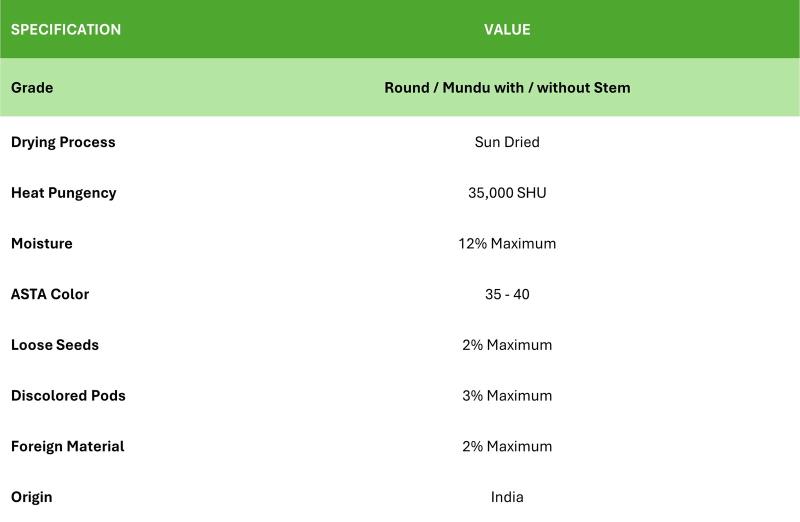The height and width of the screenshot is (522, 800).
Task: Click the 35 - 40 ASTA value
Action: pyautogui.click(x=507, y=294)
